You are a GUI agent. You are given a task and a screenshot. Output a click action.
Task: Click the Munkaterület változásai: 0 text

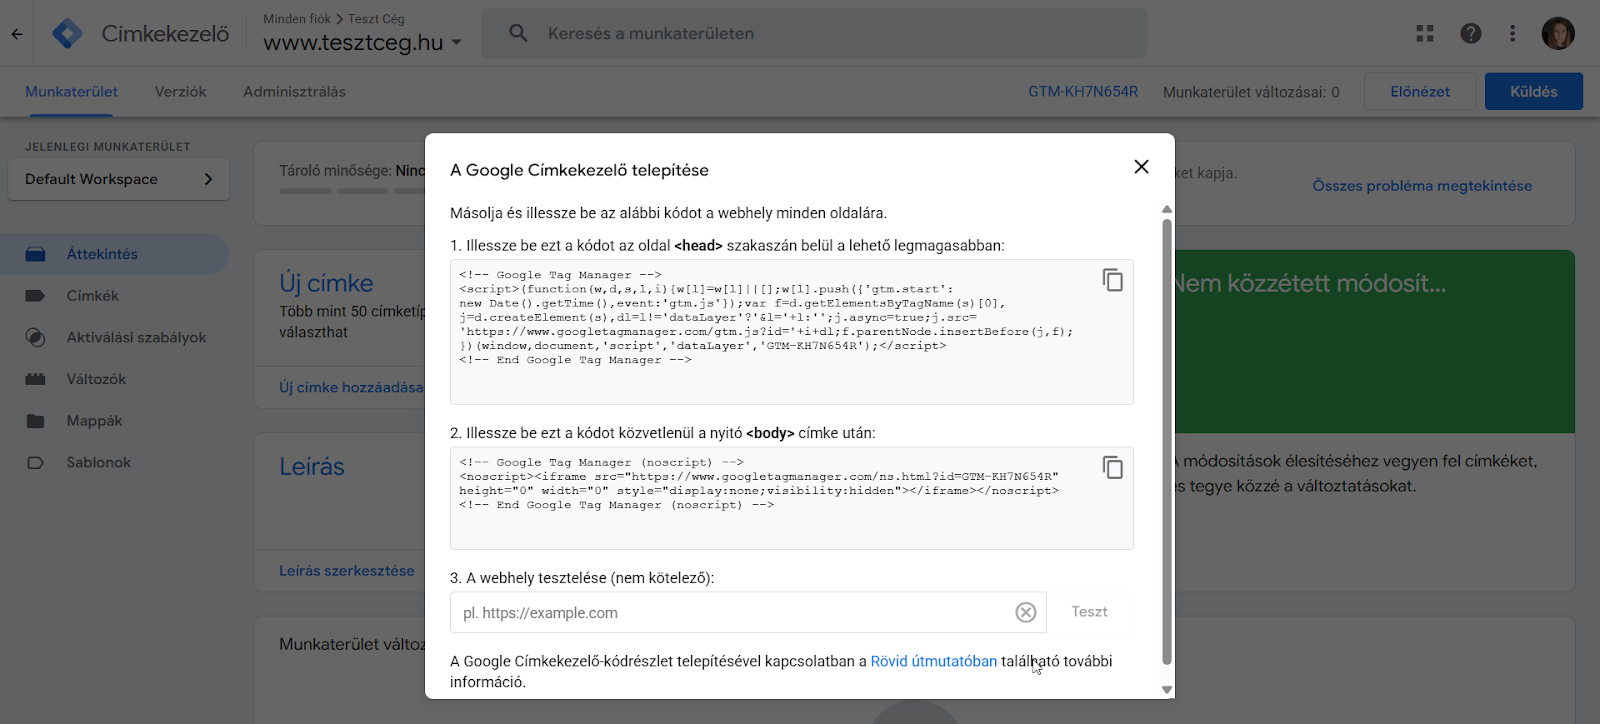click(x=1251, y=92)
